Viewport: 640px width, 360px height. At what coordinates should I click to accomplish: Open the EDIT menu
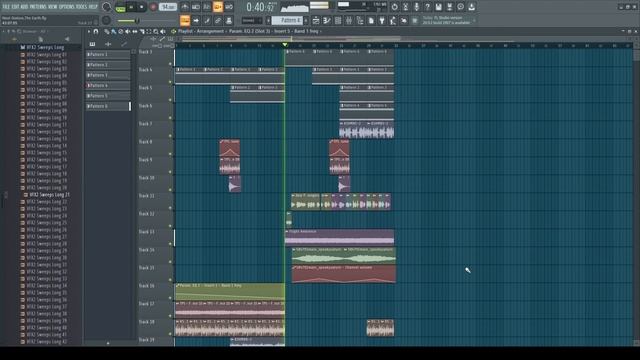pos(15,7)
